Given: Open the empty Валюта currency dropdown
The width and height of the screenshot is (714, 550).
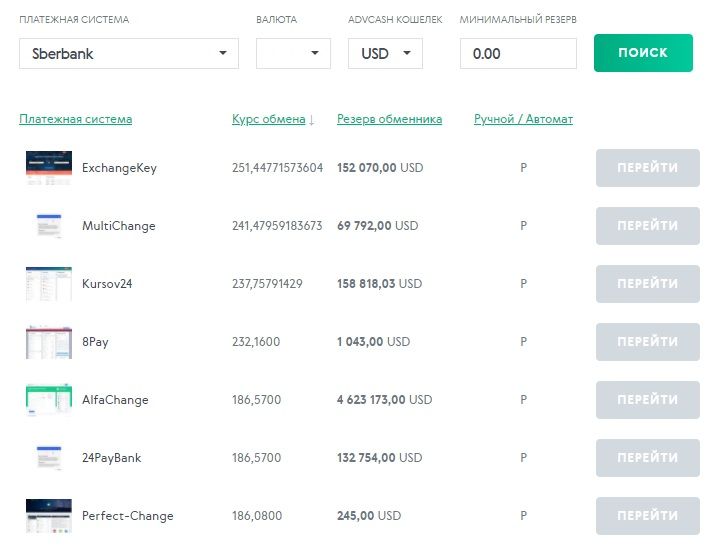Looking at the screenshot, I should tap(293, 54).
